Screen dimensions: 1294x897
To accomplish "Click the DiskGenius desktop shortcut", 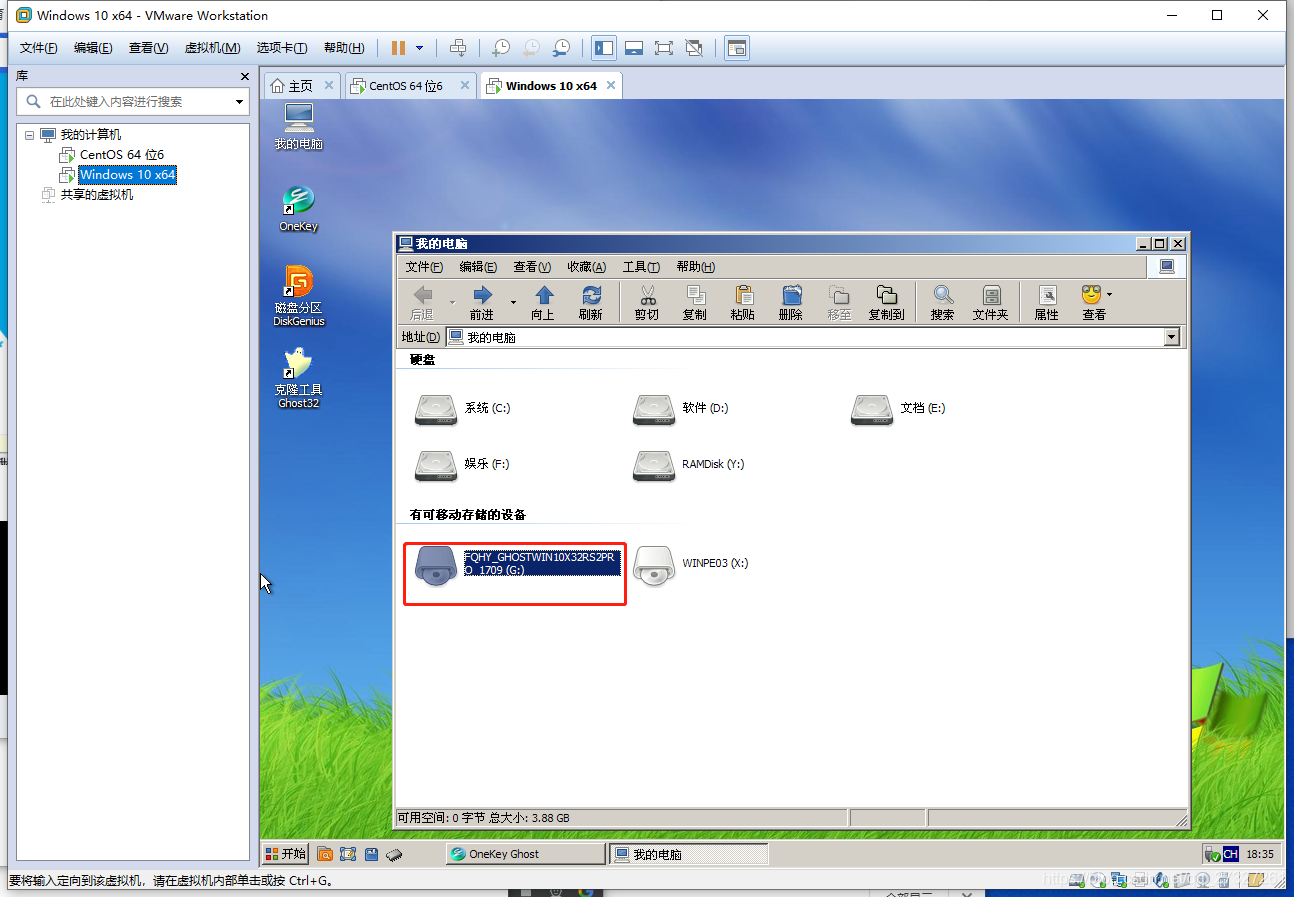I will click(299, 295).
